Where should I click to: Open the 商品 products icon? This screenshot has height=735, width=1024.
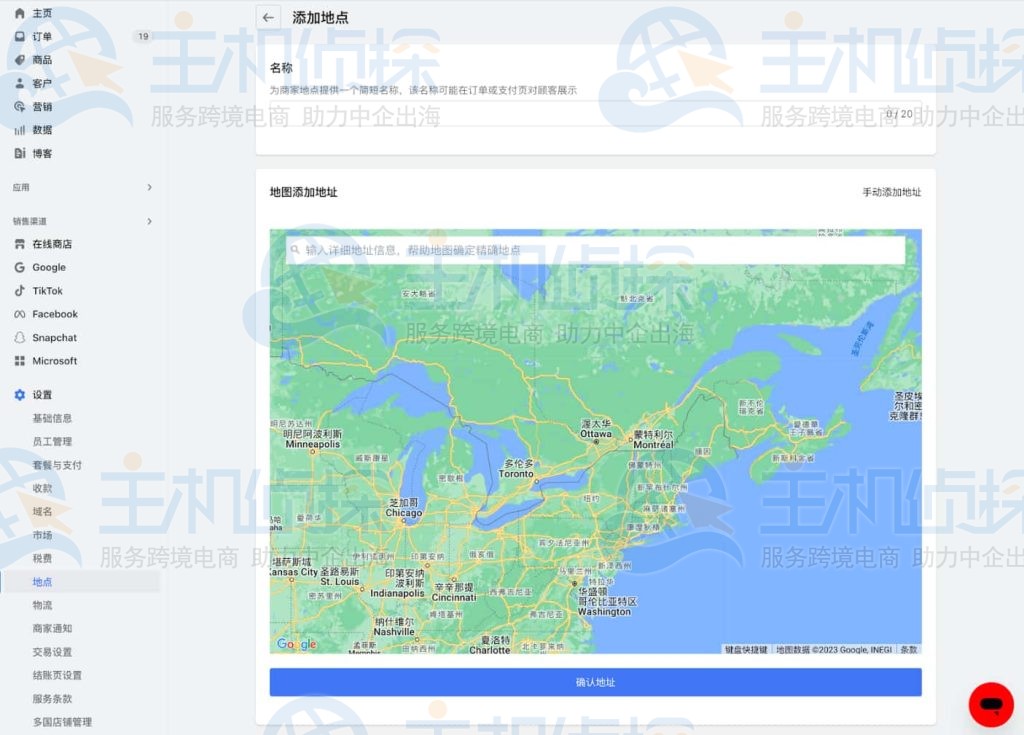22,61
